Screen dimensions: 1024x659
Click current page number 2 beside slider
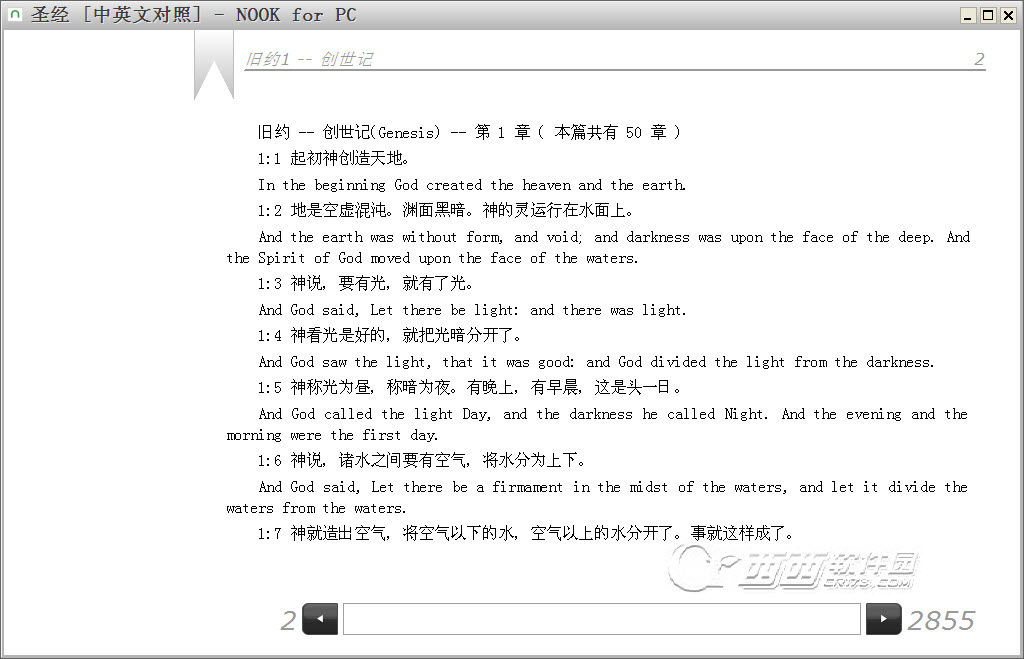(x=288, y=620)
